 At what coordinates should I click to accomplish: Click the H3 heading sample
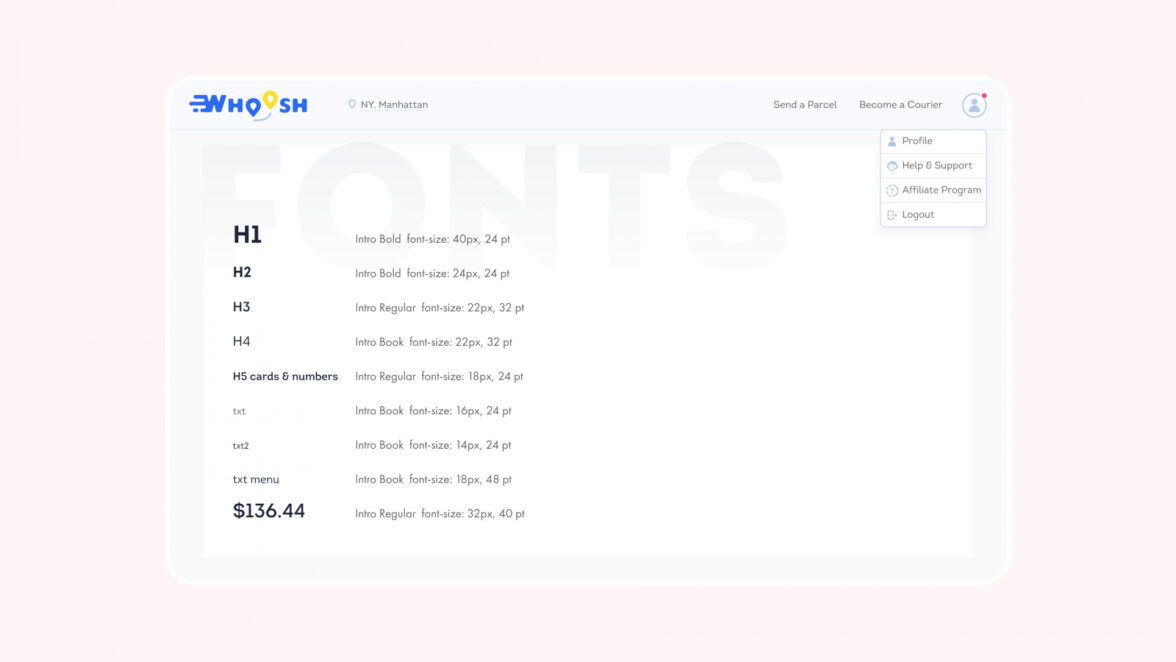[241, 307]
